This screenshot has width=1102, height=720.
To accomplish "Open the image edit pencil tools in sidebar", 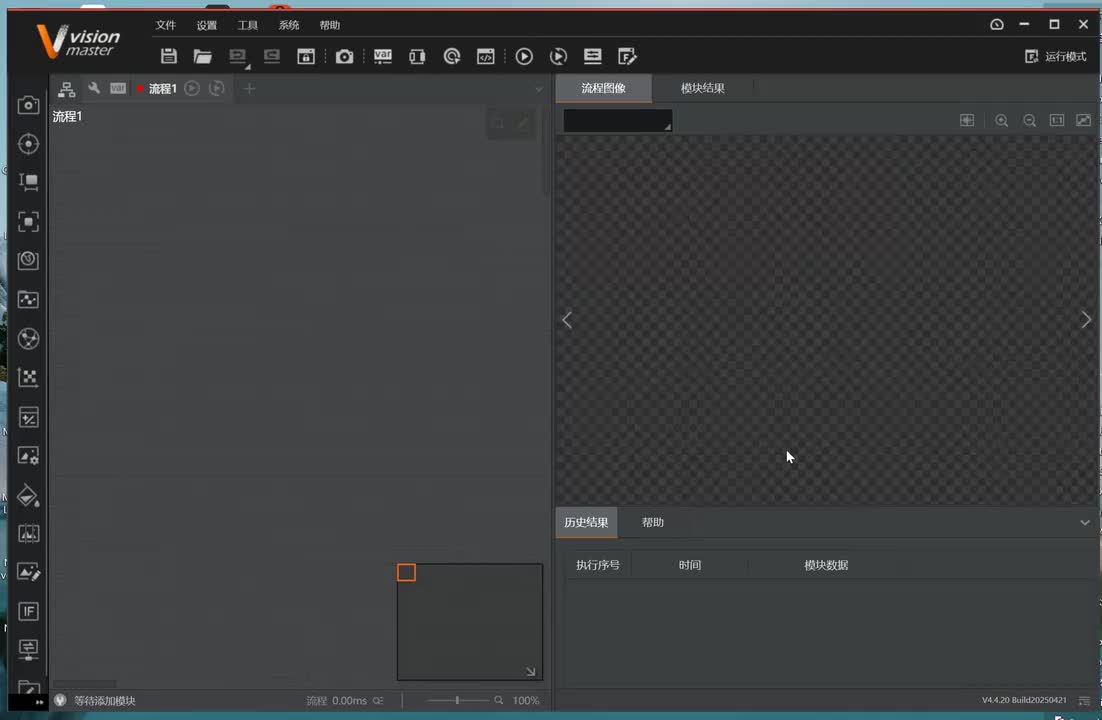I will point(28,572).
